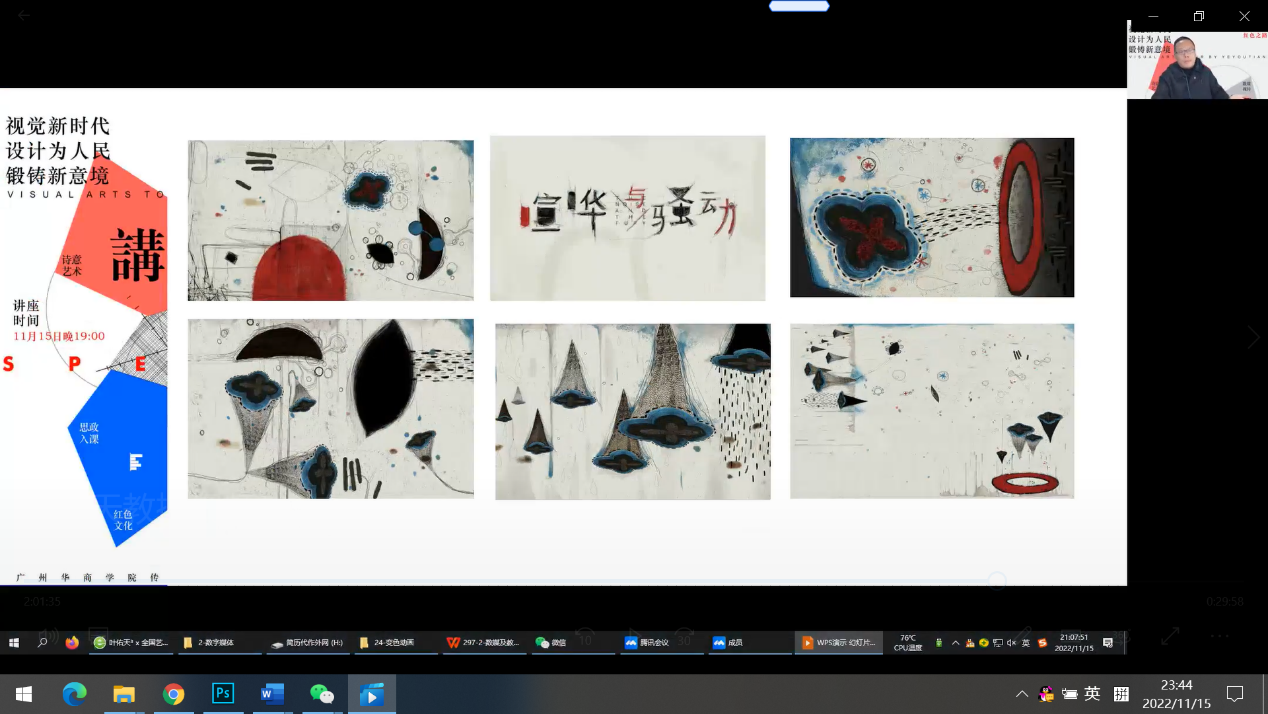Viewport: 1268px width, 714px height.
Task: Open Microsoft Edge from the taskbar
Action: [74, 694]
